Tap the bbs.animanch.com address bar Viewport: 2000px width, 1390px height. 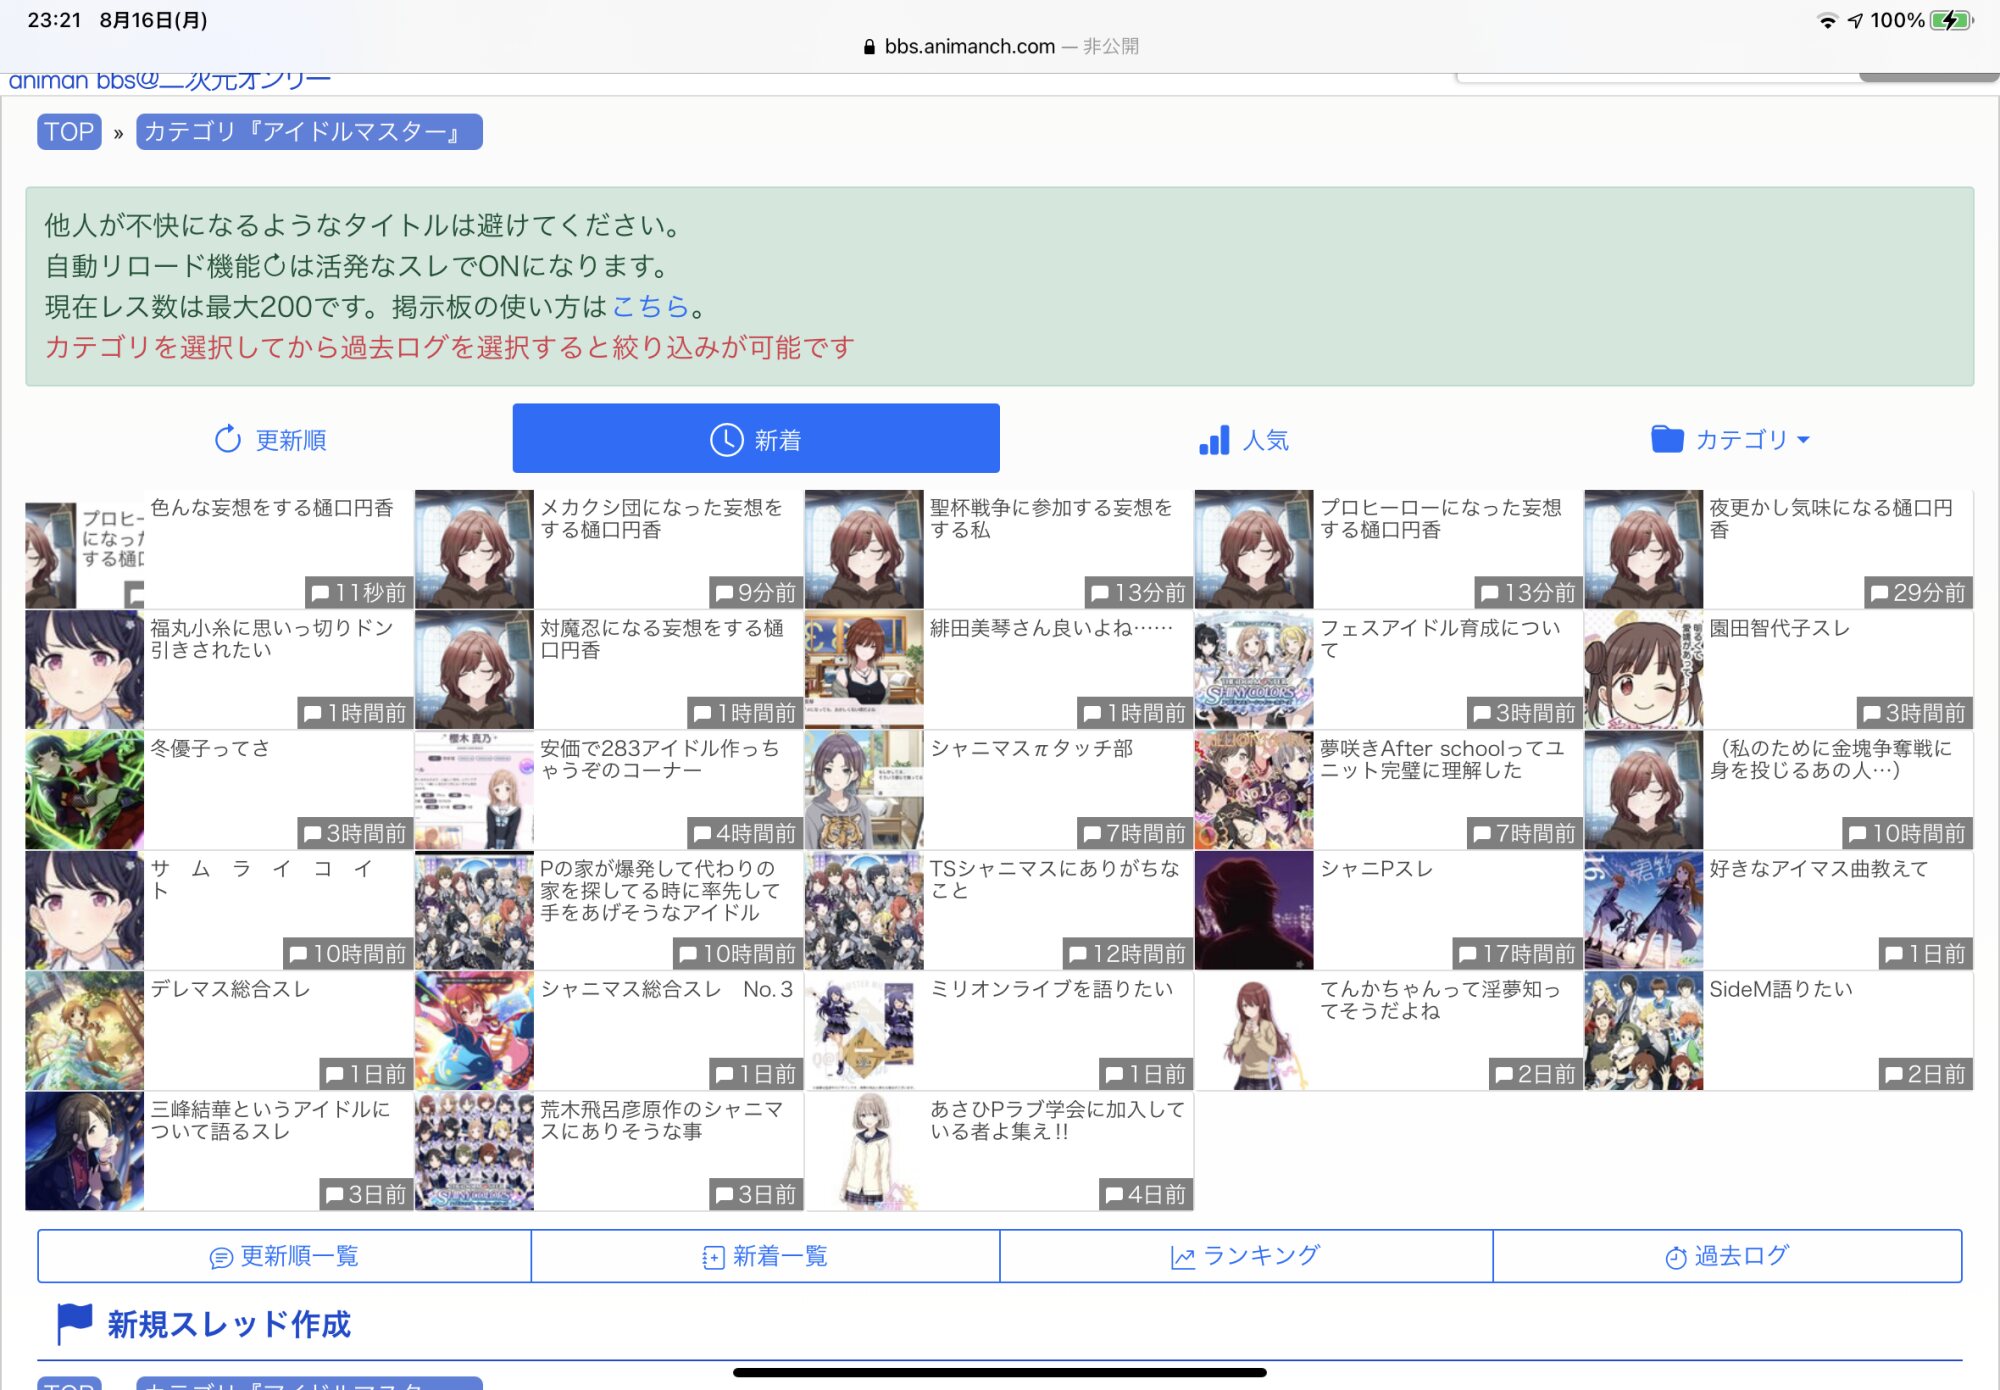click(1000, 47)
